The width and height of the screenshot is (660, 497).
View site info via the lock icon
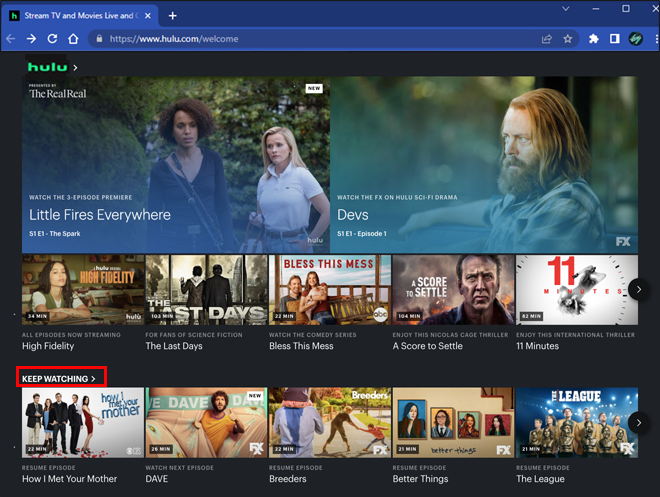click(x=99, y=39)
